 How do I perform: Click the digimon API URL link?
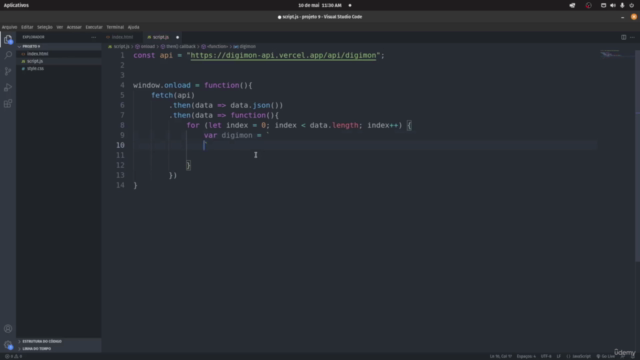[283, 56]
